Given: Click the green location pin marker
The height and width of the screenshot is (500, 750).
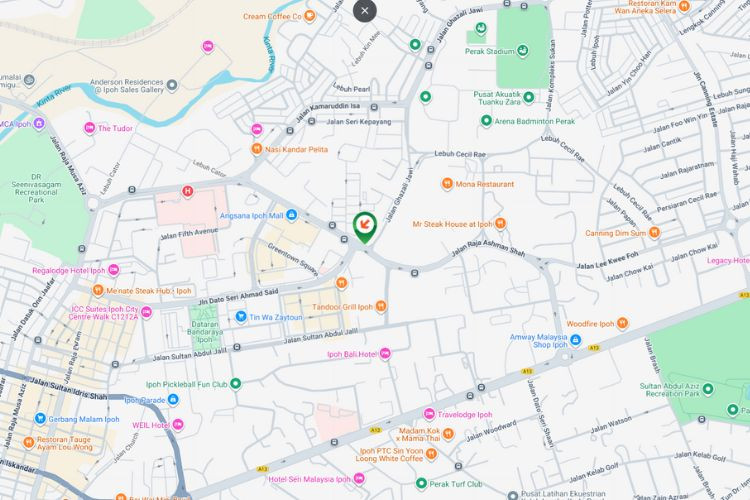Looking at the screenshot, I should click(x=365, y=227).
